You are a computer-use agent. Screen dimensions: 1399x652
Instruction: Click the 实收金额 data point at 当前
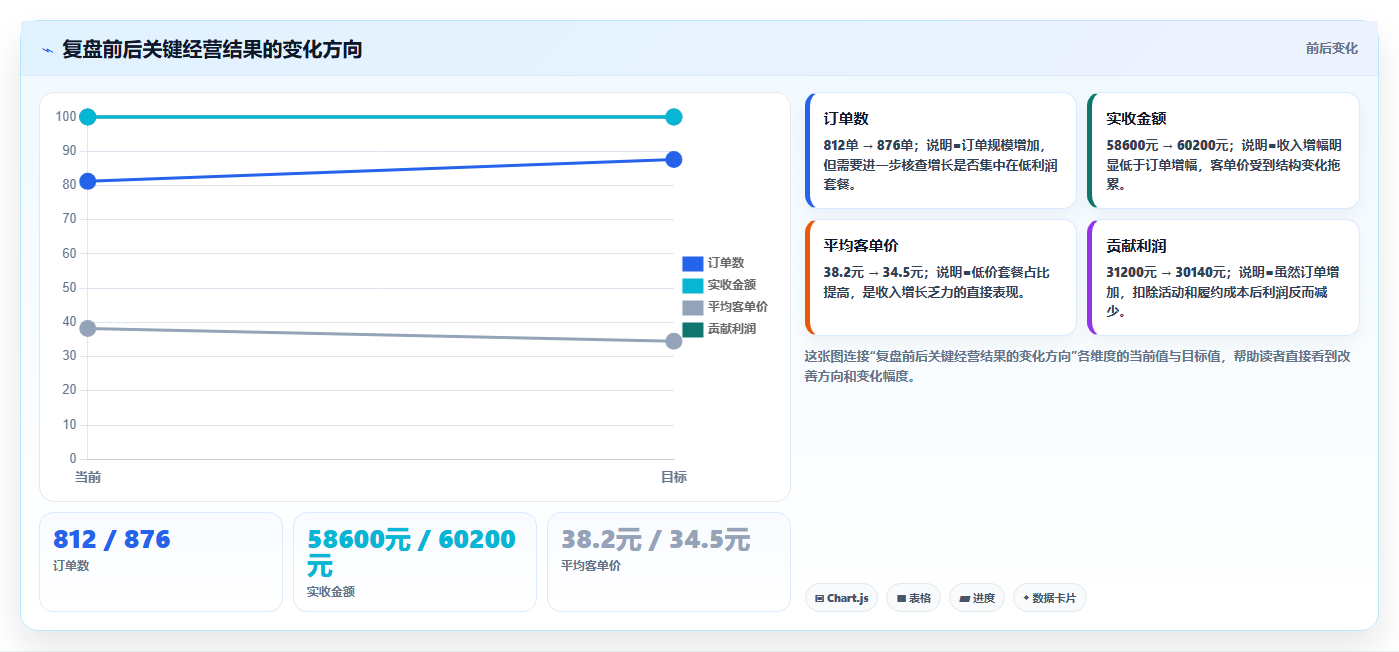[88, 117]
